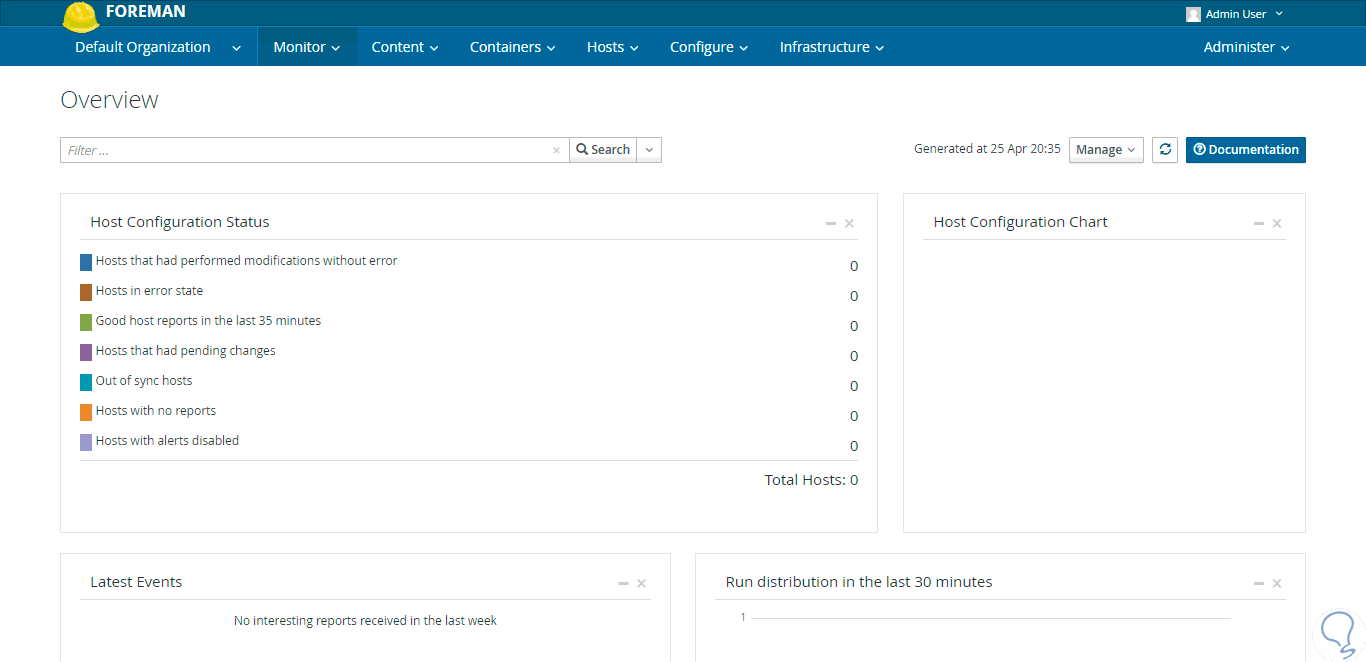Click the green Good host reports swatch
1366x662 pixels.
(86, 322)
